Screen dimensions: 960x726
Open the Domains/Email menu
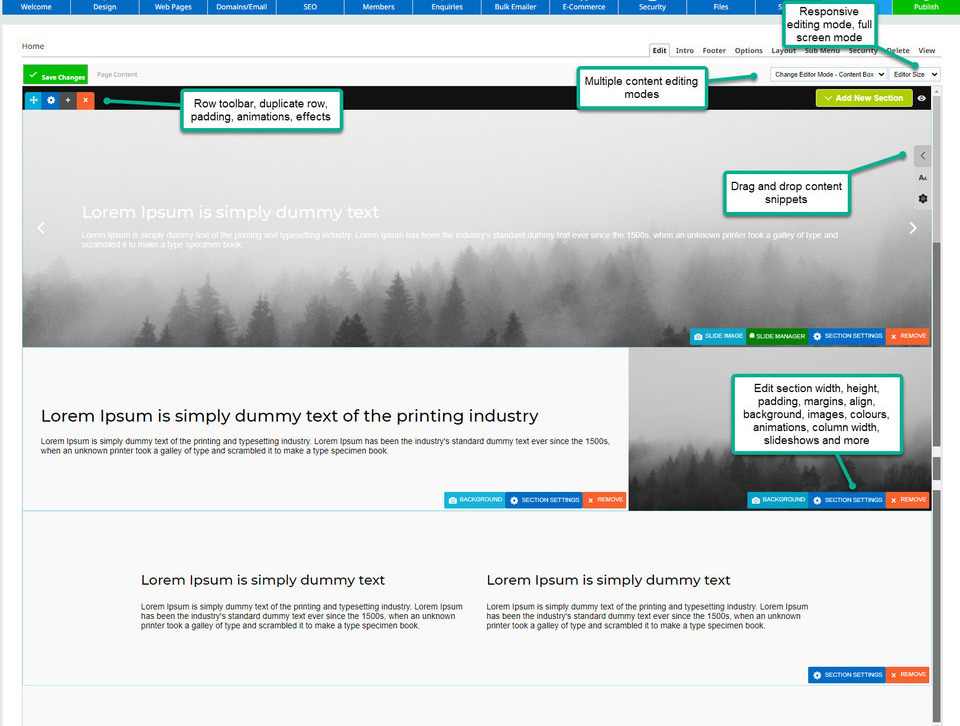click(x=242, y=7)
